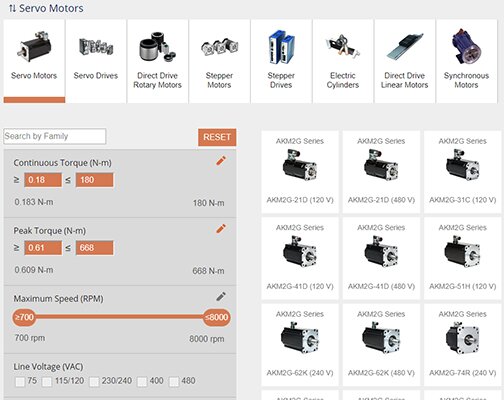Edit Maximum Speed range with pencil icon
Viewport: 504px width, 400px height.
[x=221, y=297]
